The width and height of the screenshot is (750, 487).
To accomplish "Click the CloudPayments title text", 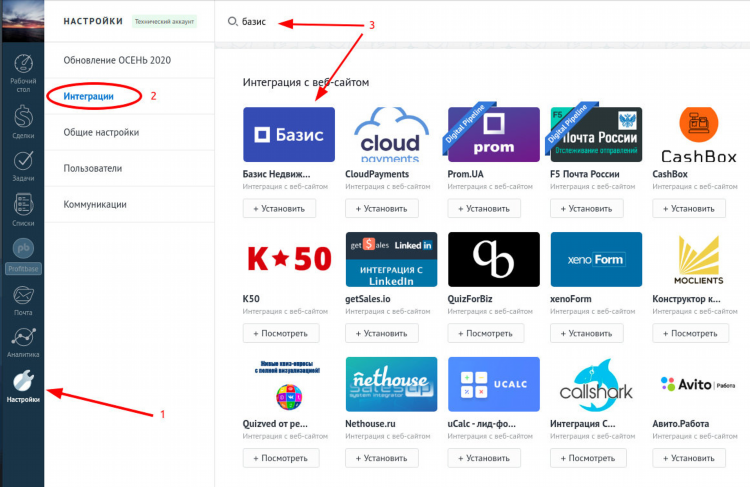I will (377, 174).
